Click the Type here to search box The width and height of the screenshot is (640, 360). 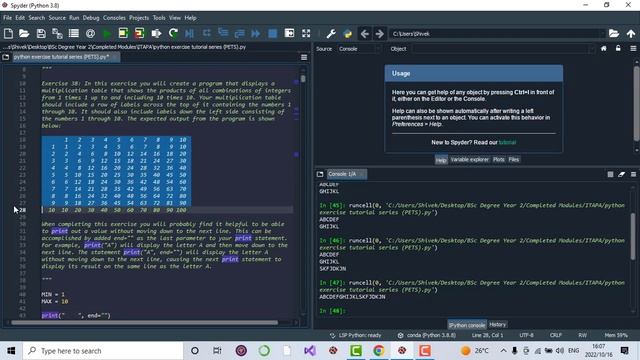(x=103, y=351)
